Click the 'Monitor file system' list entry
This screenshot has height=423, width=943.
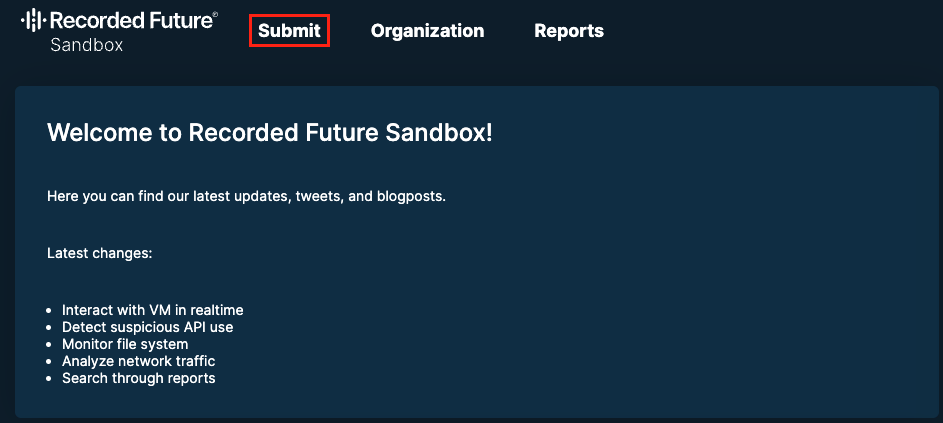pyautogui.click(x=125, y=344)
